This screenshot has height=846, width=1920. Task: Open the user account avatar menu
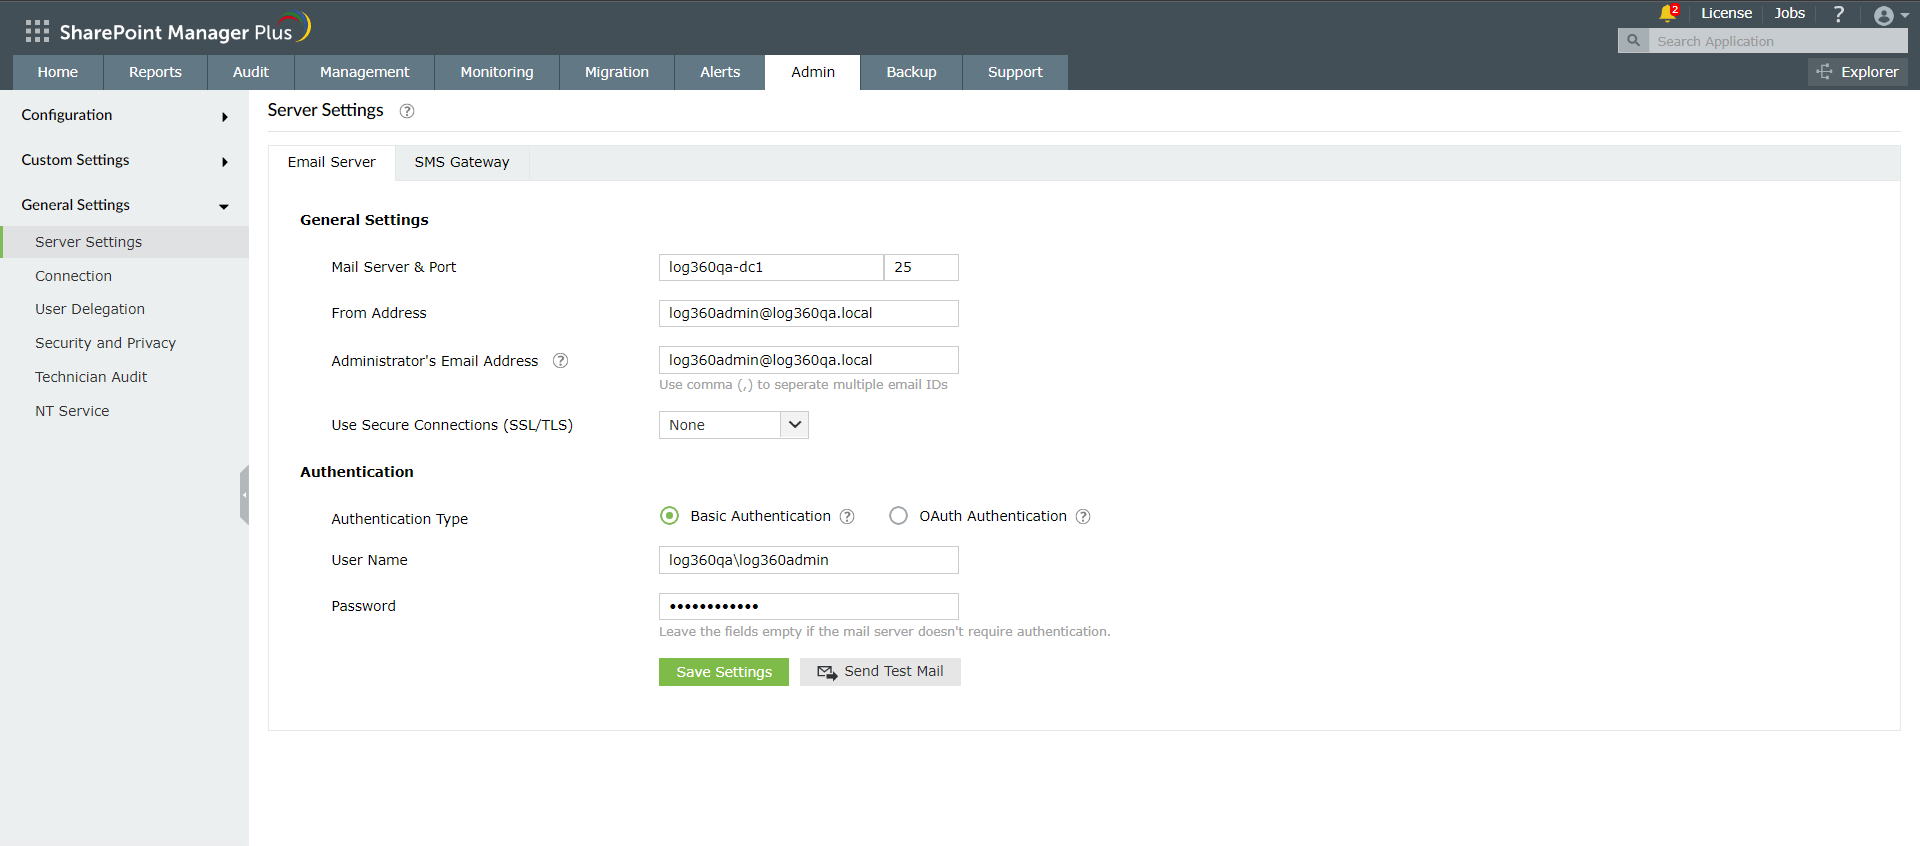point(1890,15)
